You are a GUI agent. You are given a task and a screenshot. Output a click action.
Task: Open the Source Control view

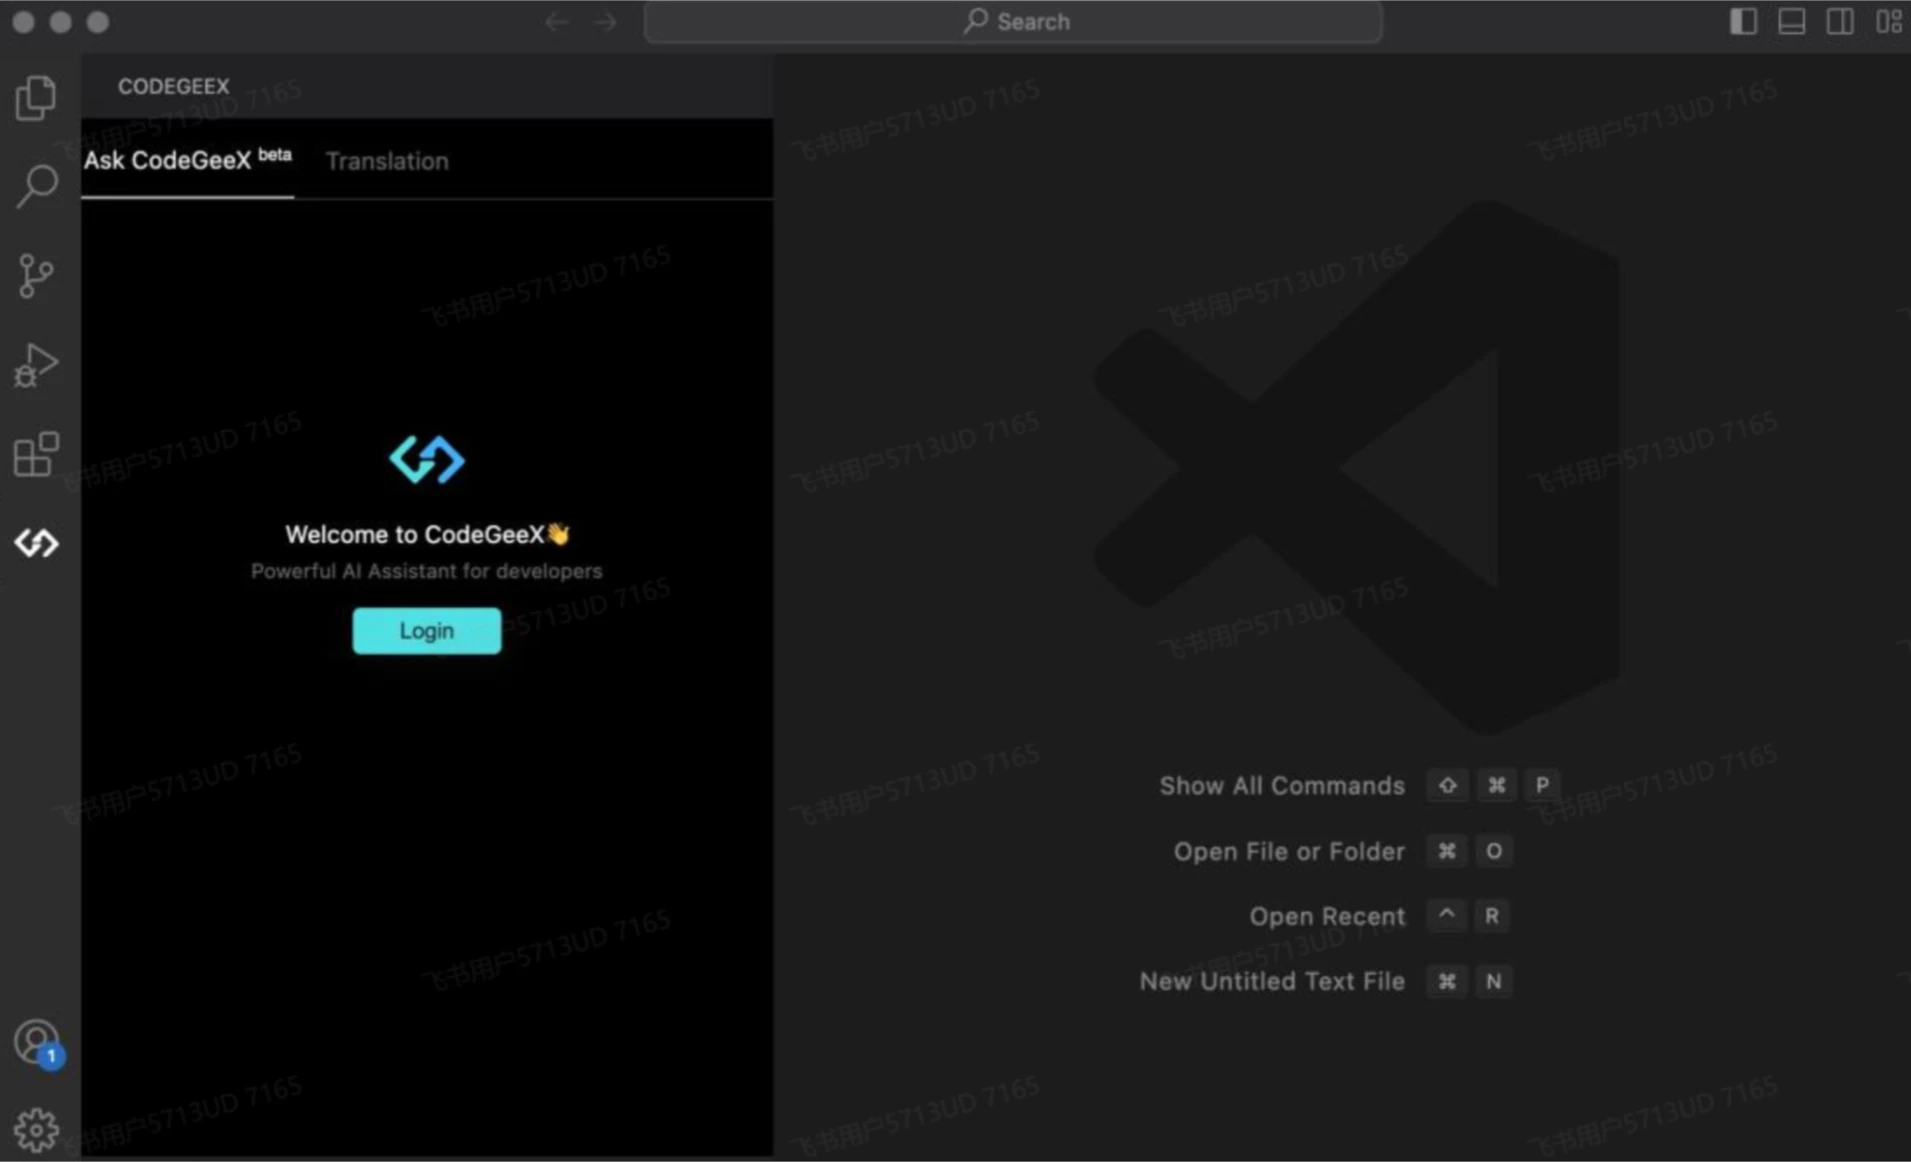click(36, 275)
